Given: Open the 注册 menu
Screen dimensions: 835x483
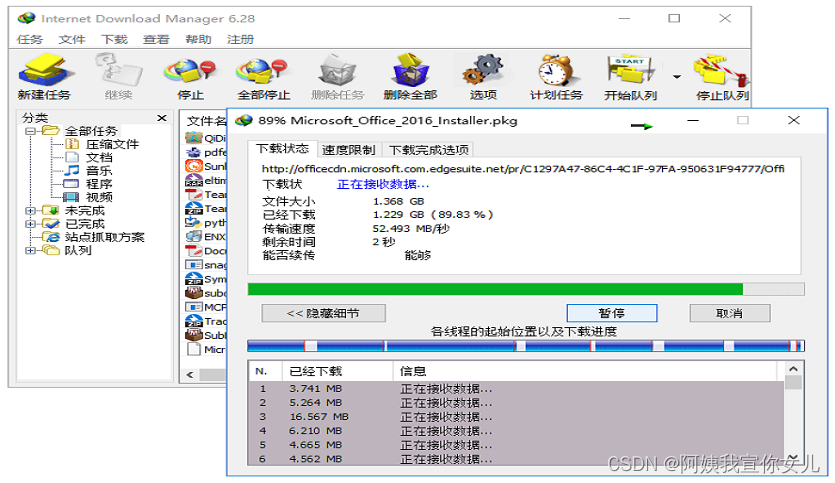Looking at the screenshot, I should click(x=240, y=39).
